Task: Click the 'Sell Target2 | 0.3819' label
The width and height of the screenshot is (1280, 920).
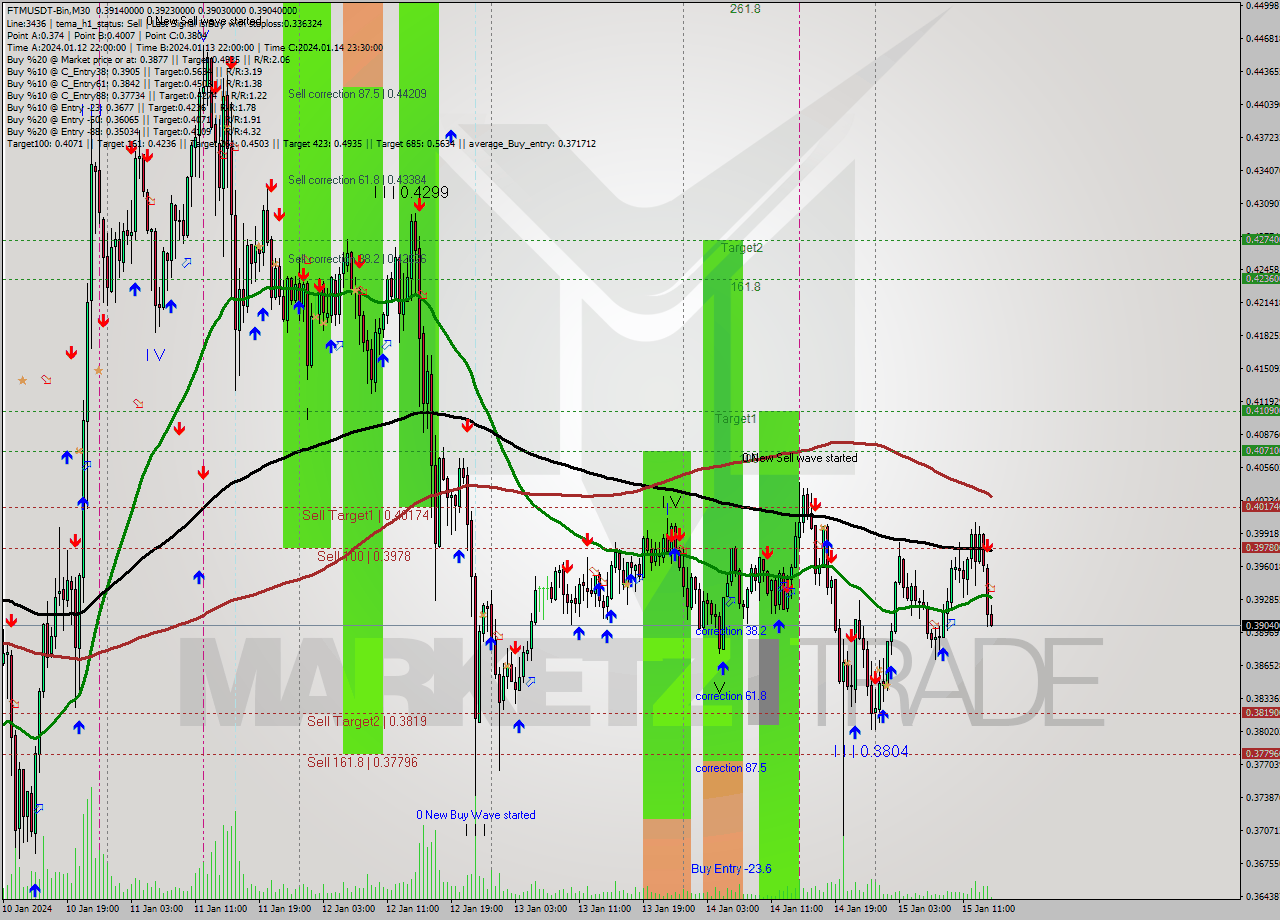Action: pyautogui.click(x=366, y=721)
